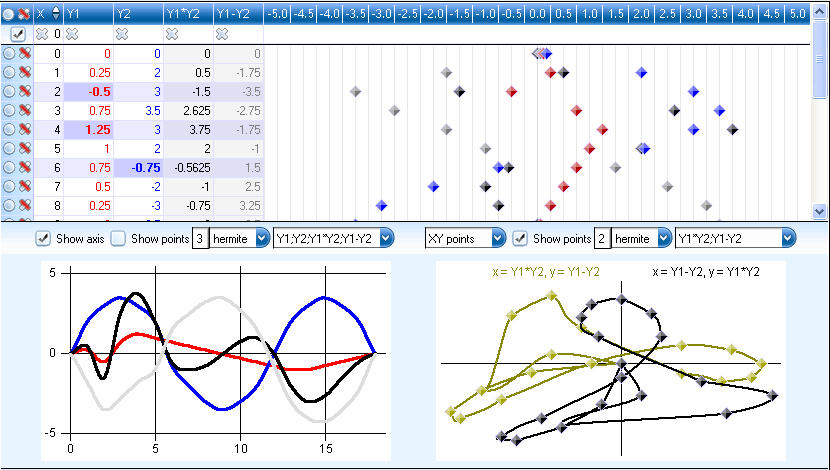The height and width of the screenshot is (470, 830).
Task: Click legend label x = Y1-Y2, y = Y1*Y2
Action: pos(706,272)
